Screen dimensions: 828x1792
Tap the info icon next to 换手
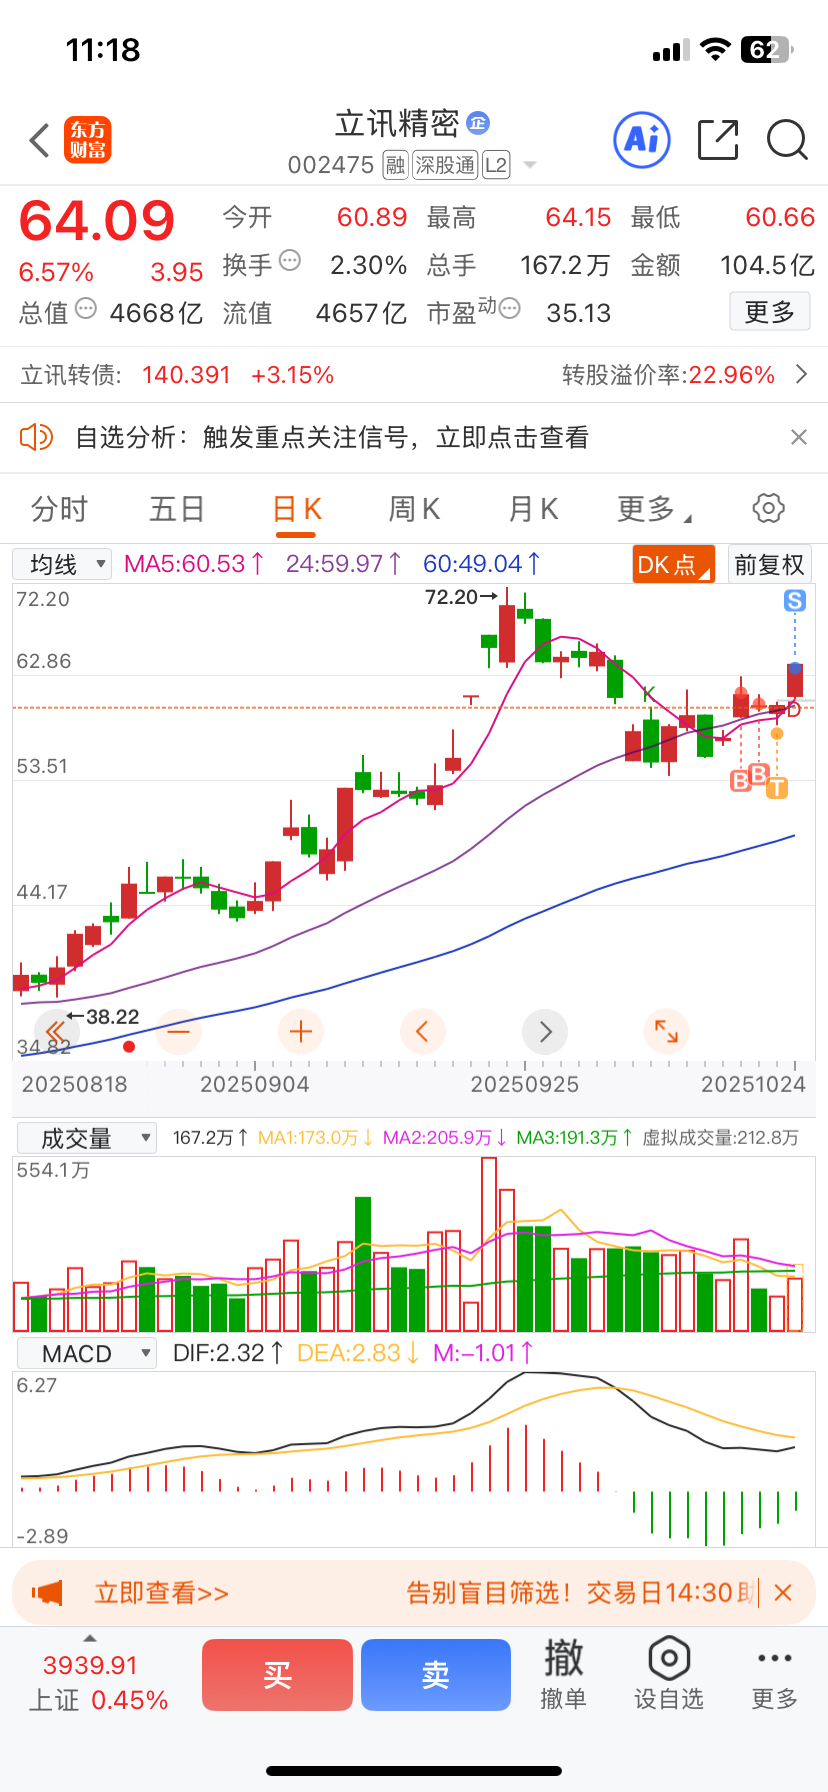point(290,261)
